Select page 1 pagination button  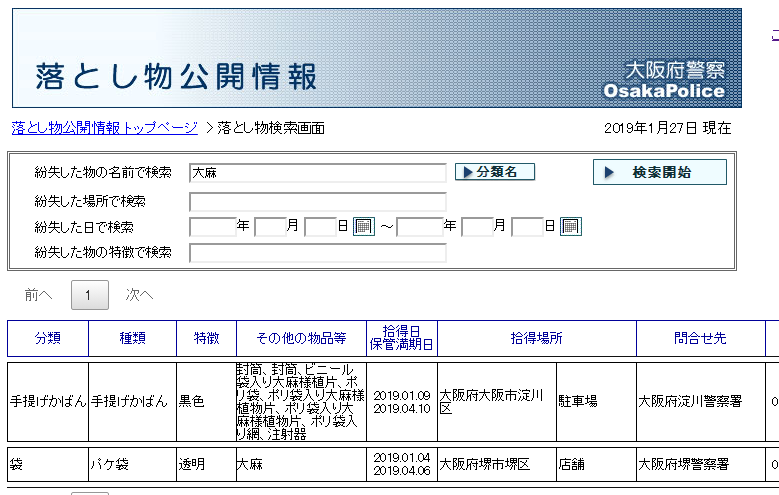(89, 295)
